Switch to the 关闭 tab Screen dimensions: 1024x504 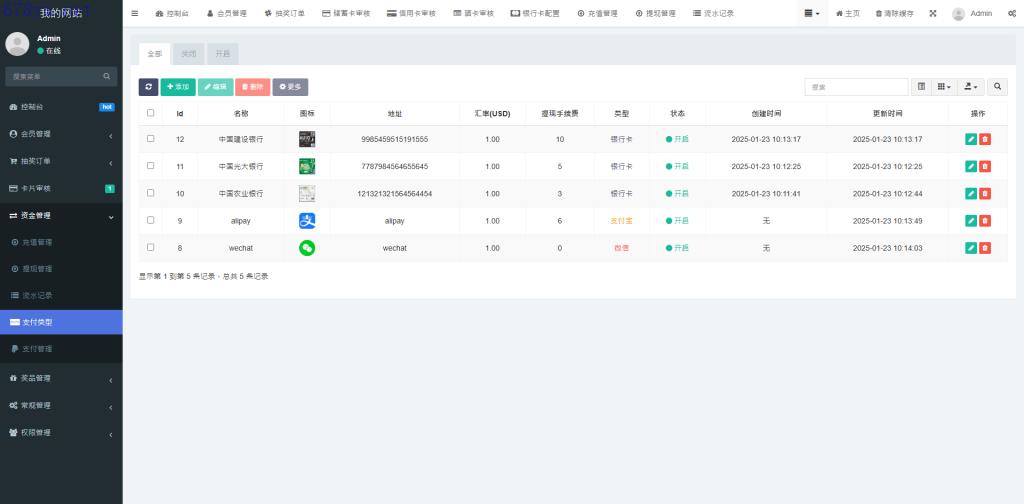[188, 54]
